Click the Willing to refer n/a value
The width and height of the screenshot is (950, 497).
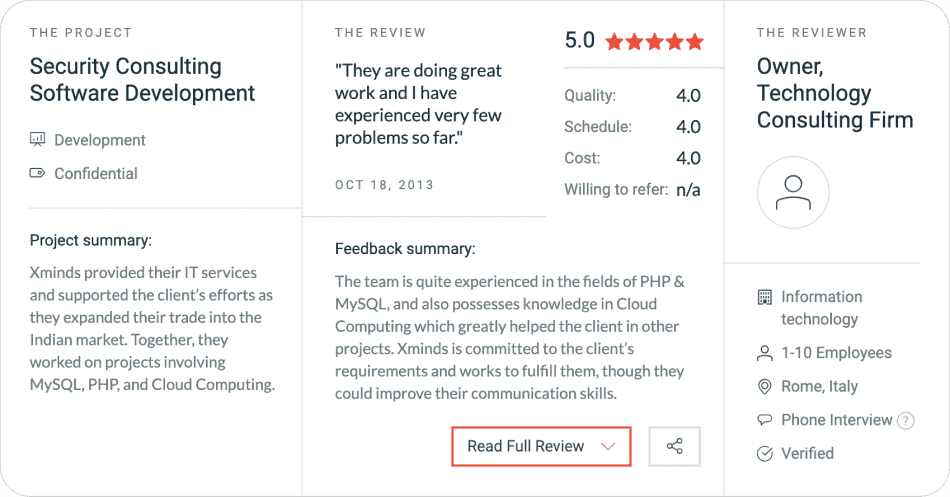[688, 189]
